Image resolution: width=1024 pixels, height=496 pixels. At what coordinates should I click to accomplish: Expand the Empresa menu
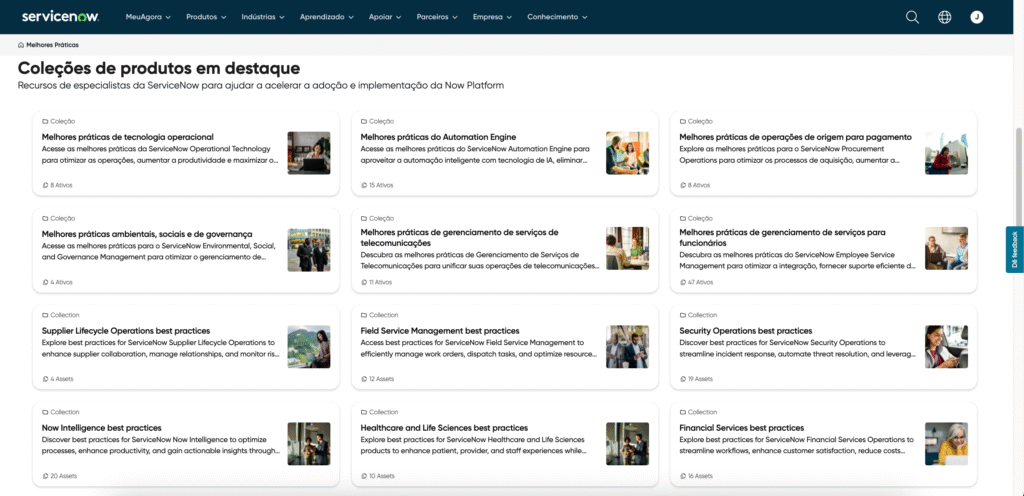[x=492, y=17]
